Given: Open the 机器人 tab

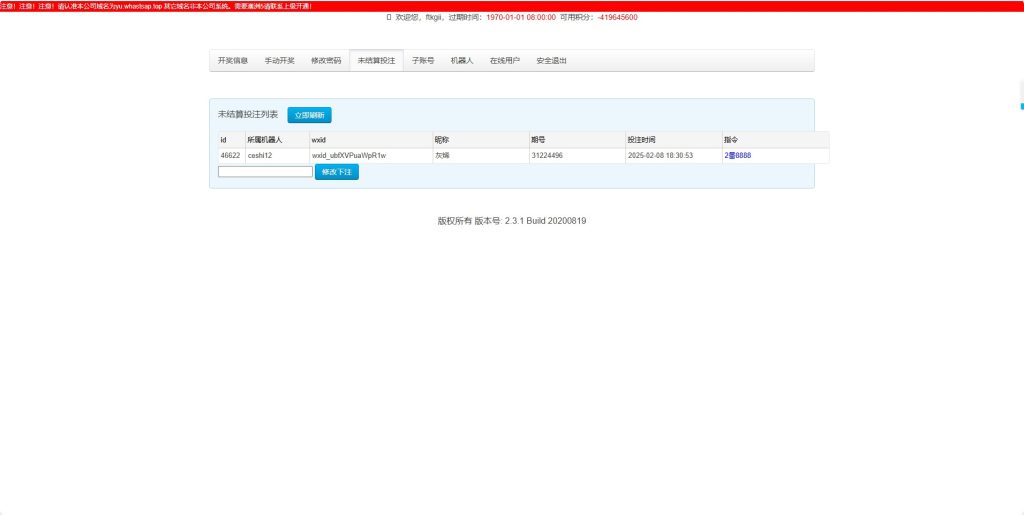Looking at the screenshot, I should click(x=462, y=61).
